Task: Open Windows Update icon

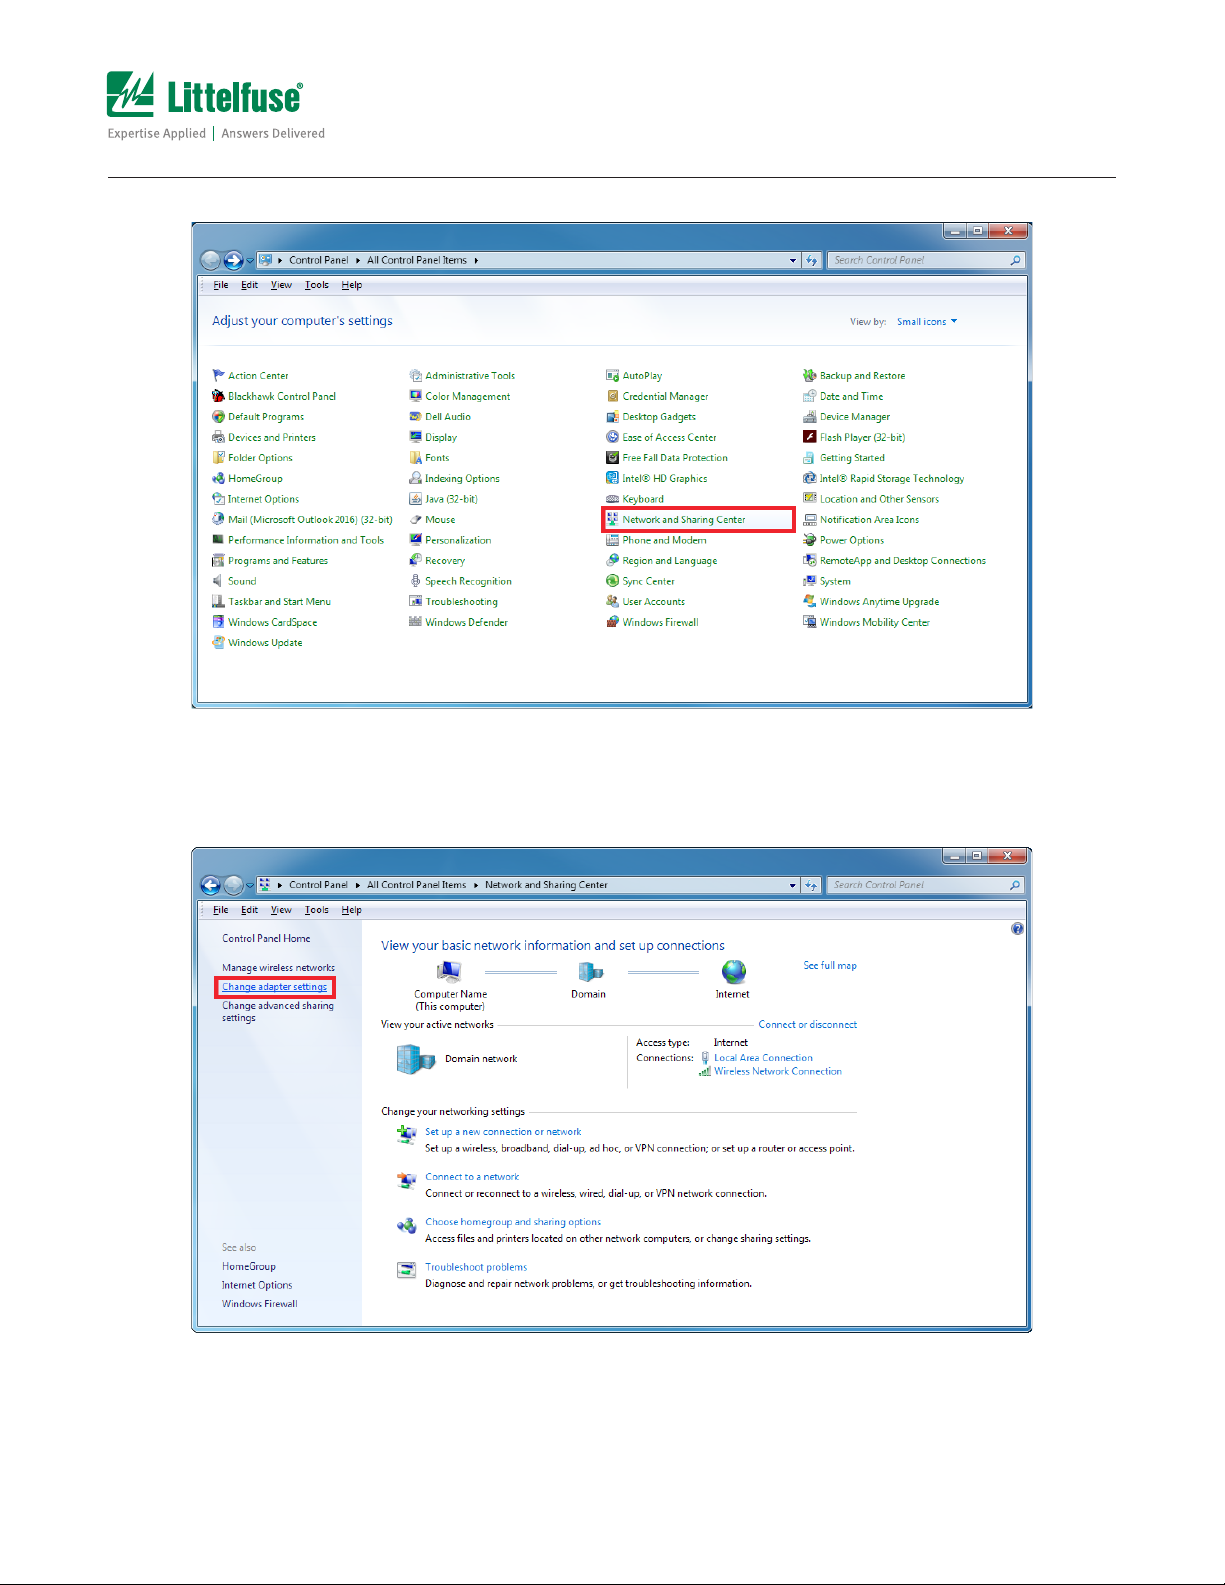Action: tap(218, 643)
